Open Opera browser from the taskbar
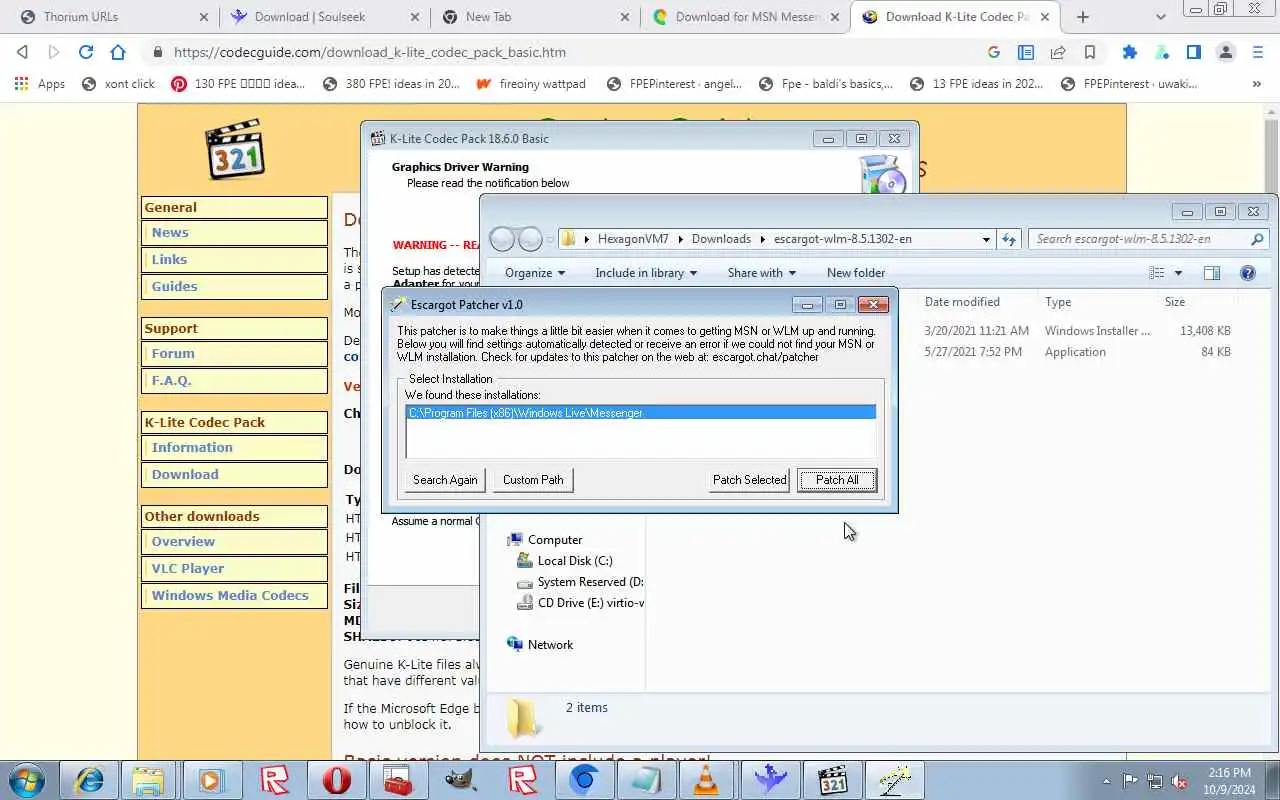Viewport: 1280px width, 800px height. click(337, 780)
